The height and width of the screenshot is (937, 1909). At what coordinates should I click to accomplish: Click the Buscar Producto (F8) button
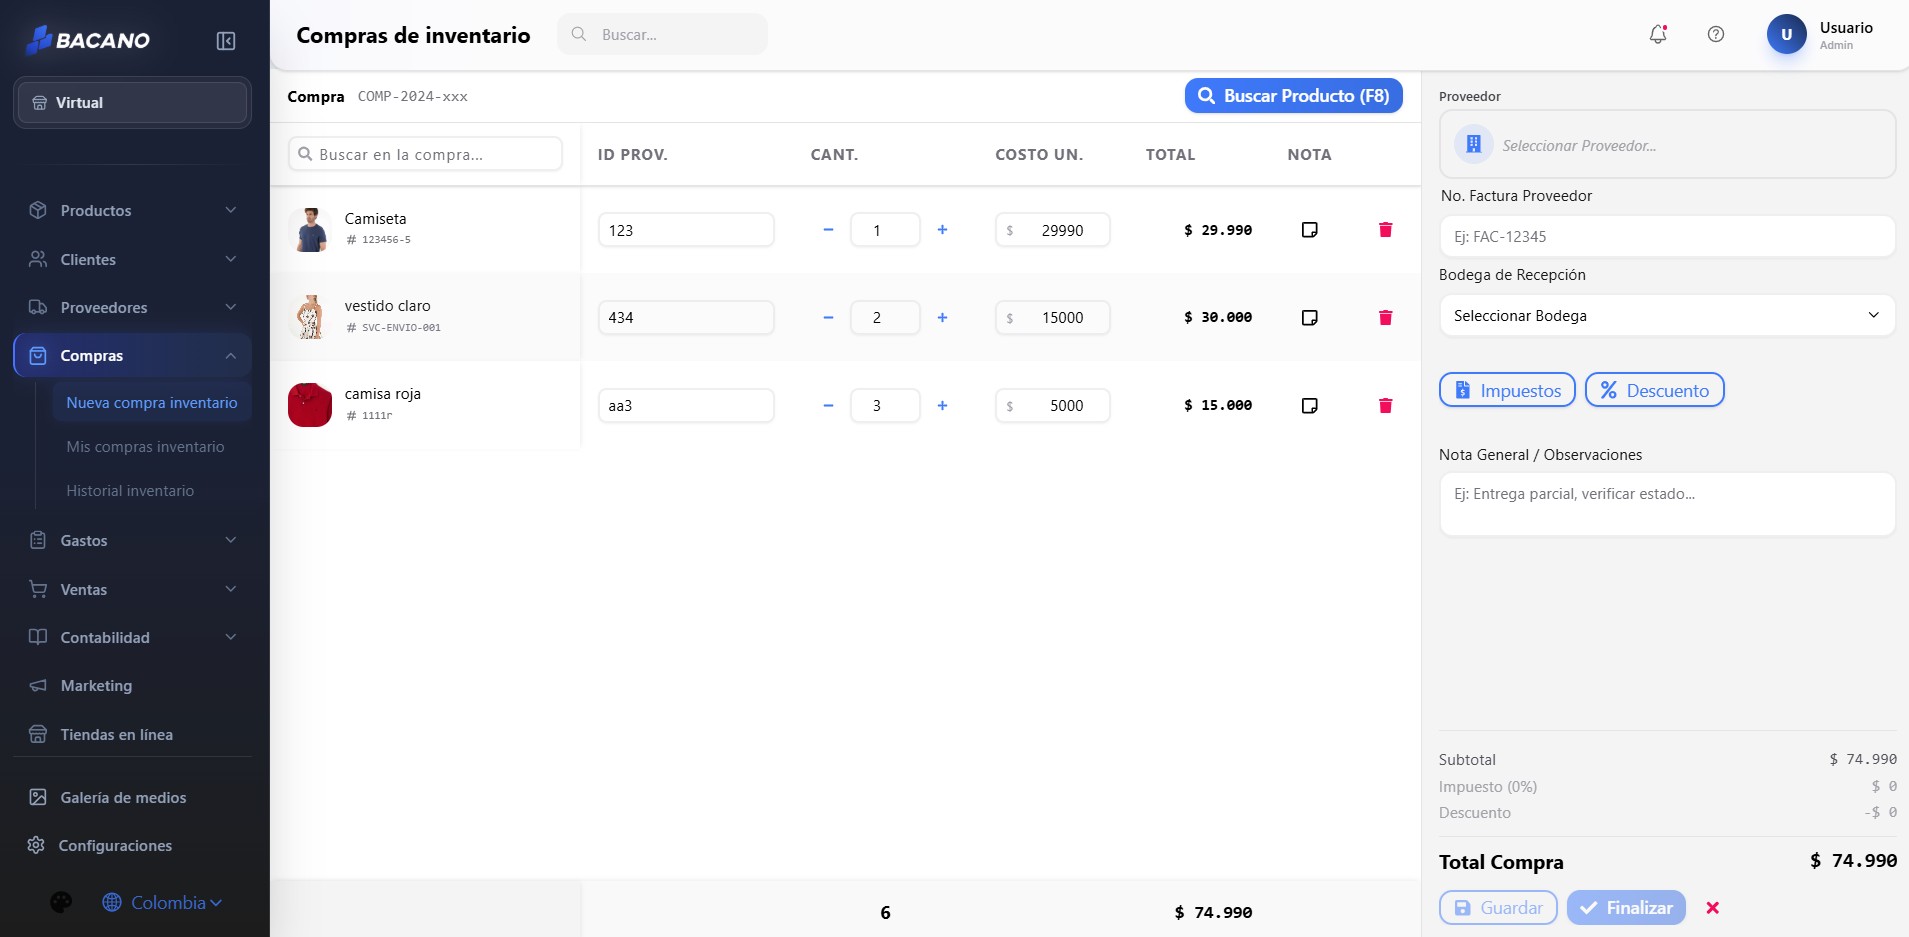[1293, 96]
